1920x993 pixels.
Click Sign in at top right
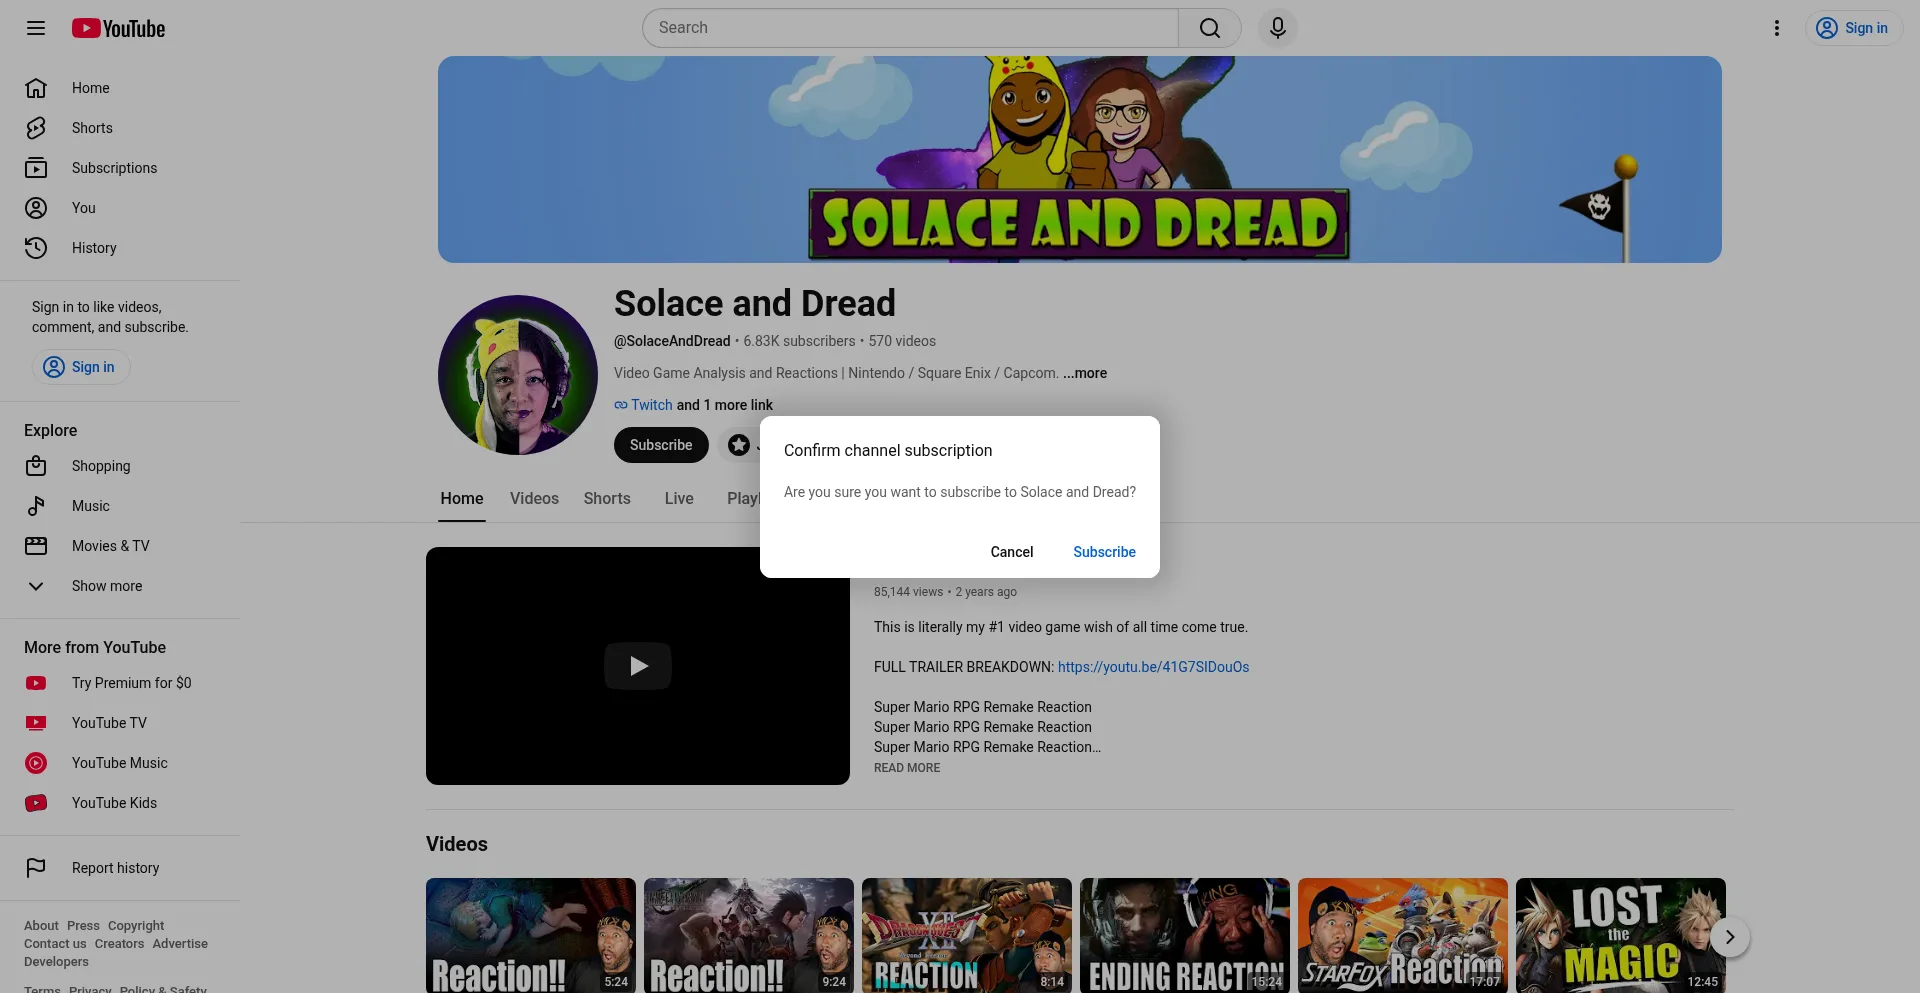[x=1853, y=28]
